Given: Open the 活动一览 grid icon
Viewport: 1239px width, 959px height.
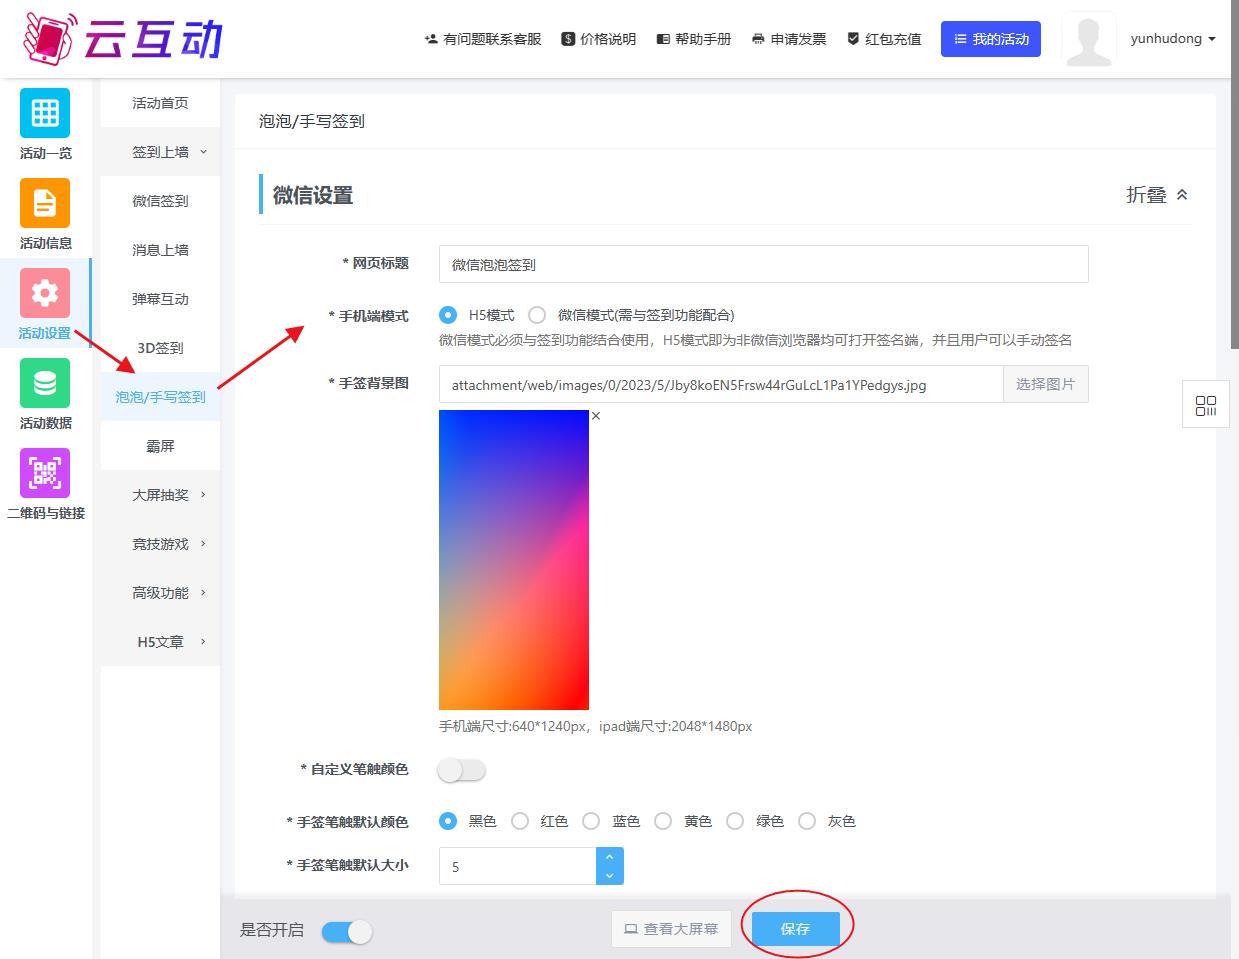Looking at the screenshot, I should click(45, 113).
